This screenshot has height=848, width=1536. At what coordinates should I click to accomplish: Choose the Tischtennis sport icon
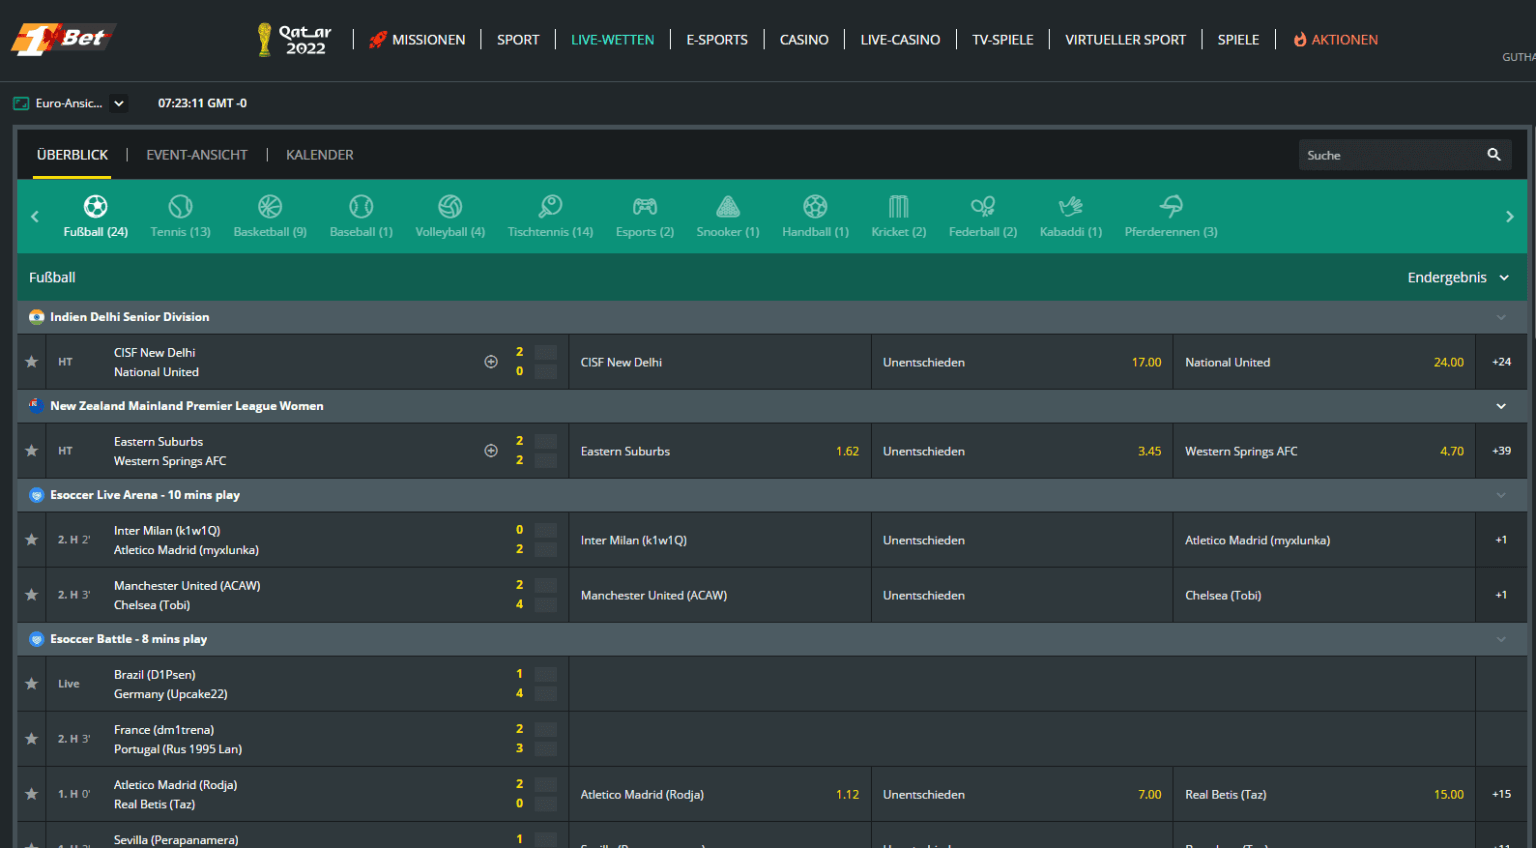[x=550, y=207]
